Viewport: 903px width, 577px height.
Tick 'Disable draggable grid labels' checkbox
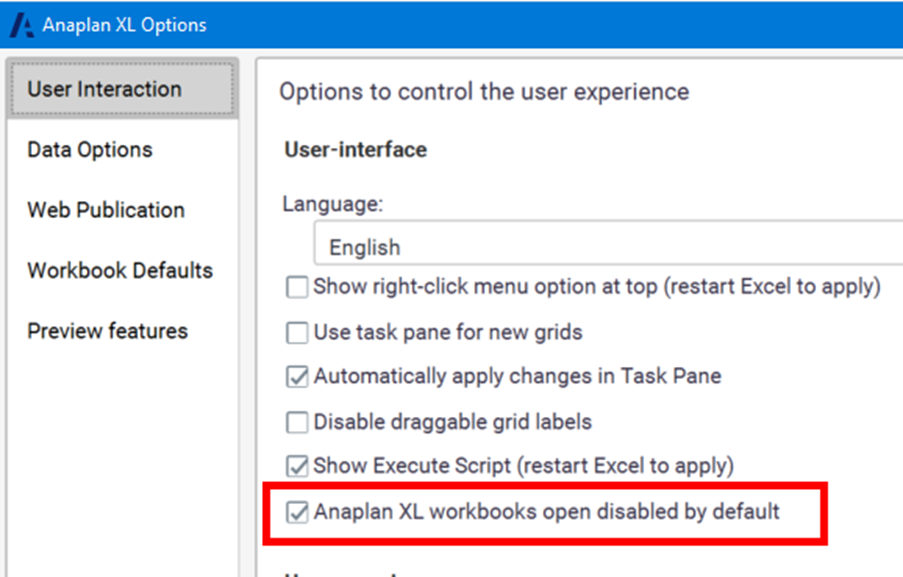pyautogui.click(x=297, y=422)
